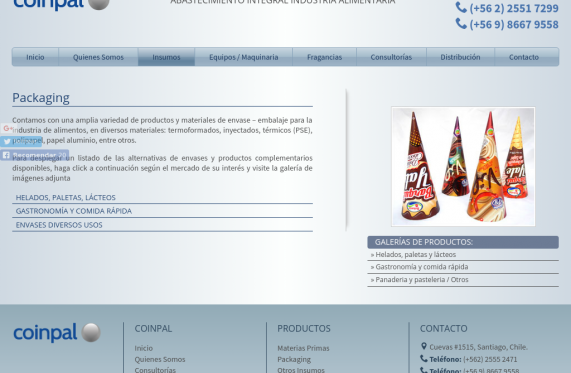Open Gastronomía y comida rápida gallery link
571x373 pixels.
(x=463, y=267)
